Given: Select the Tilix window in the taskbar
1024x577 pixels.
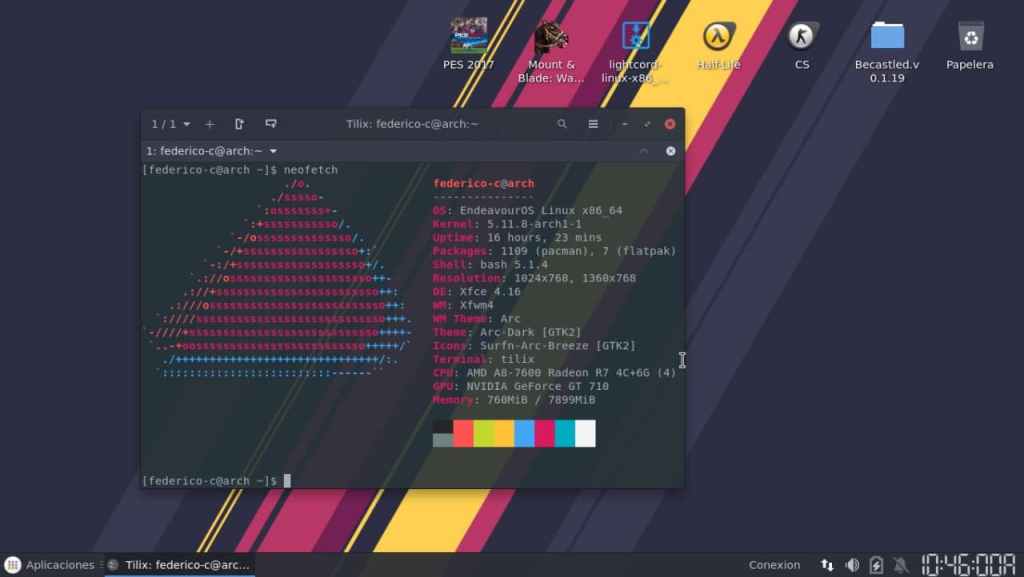Looking at the screenshot, I should pyautogui.click(x=180, y=565).
